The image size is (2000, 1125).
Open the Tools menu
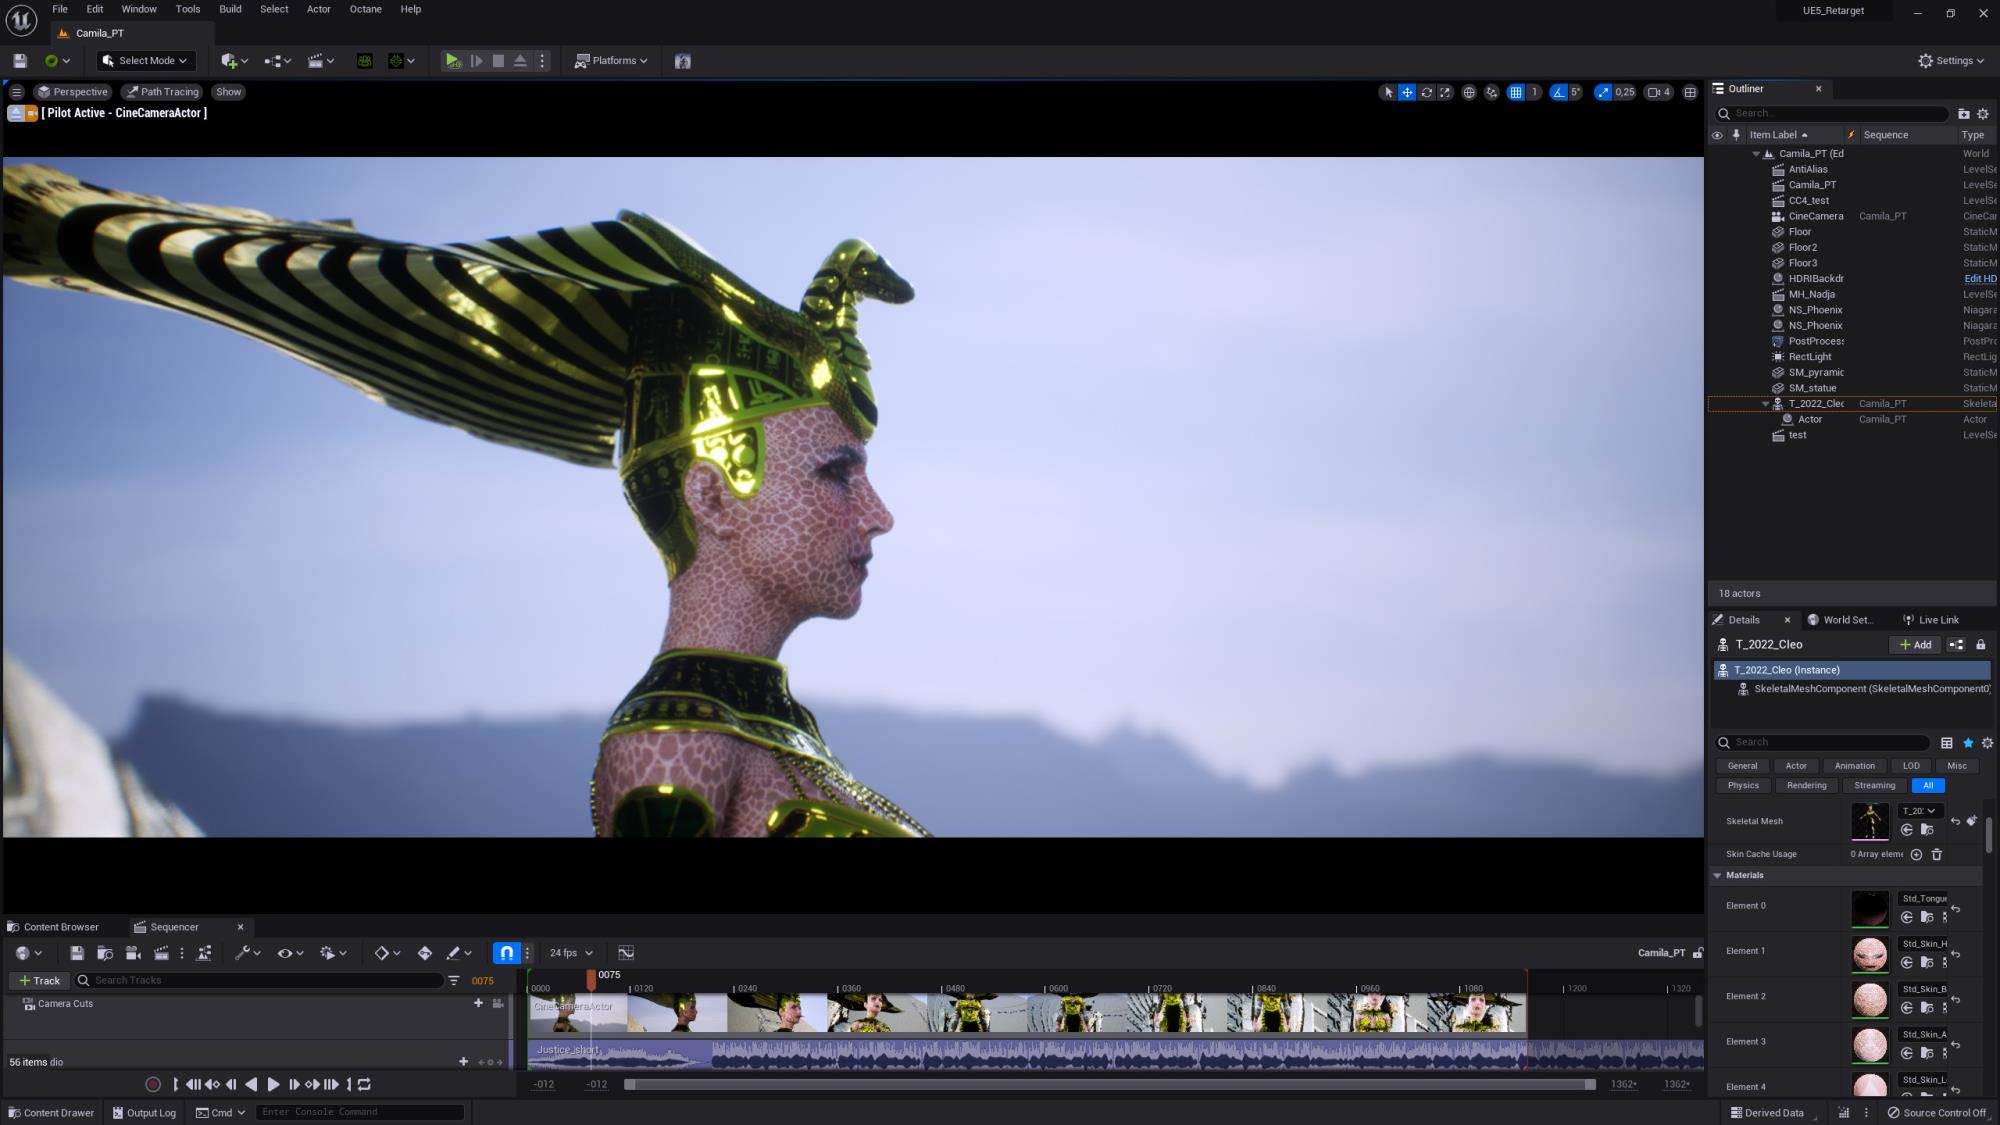(188, 9)
